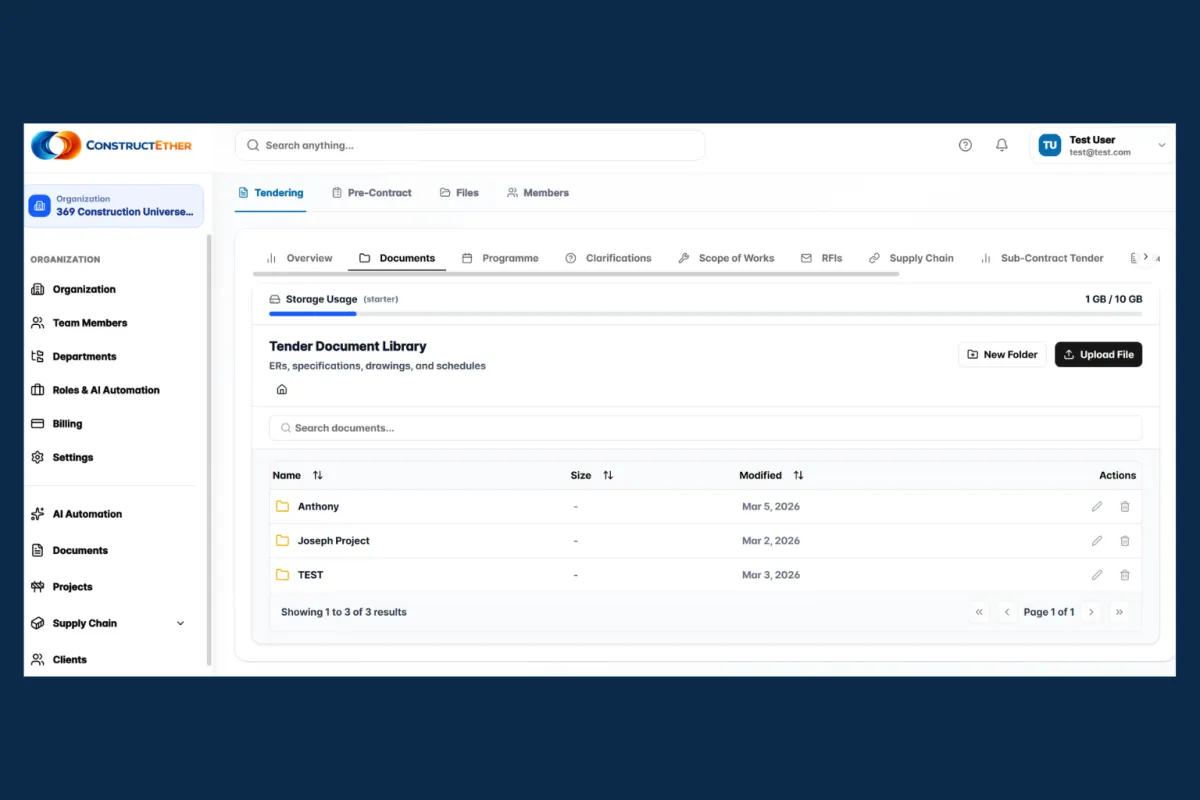The height and width of the screenshot is (800, 1200).
Task: Open the TEST folder
Action: pos(310,575)
